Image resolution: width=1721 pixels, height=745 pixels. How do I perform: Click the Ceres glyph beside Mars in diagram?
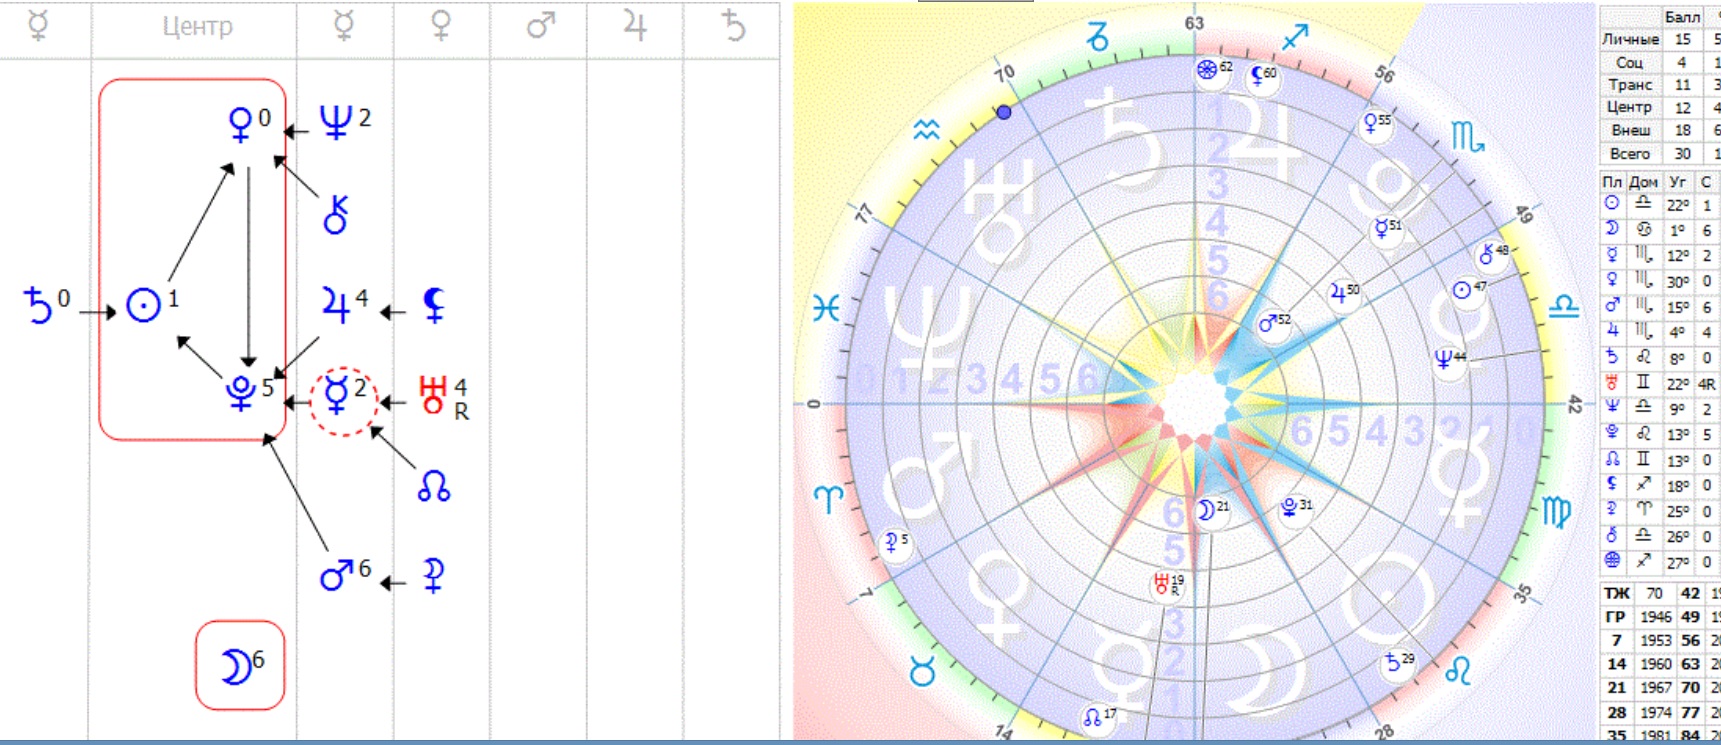coord(433,576)
